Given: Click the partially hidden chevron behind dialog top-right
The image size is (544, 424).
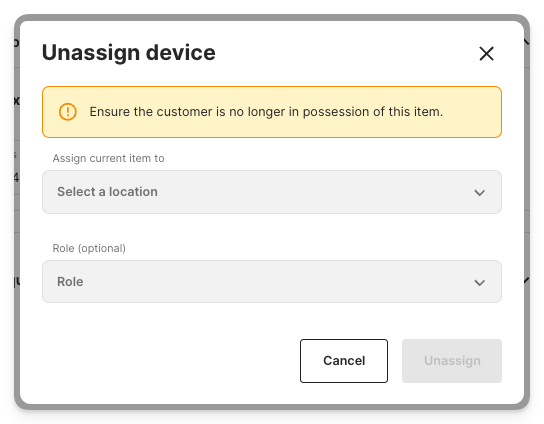Looking at the screenshot, I should [527, 42].
